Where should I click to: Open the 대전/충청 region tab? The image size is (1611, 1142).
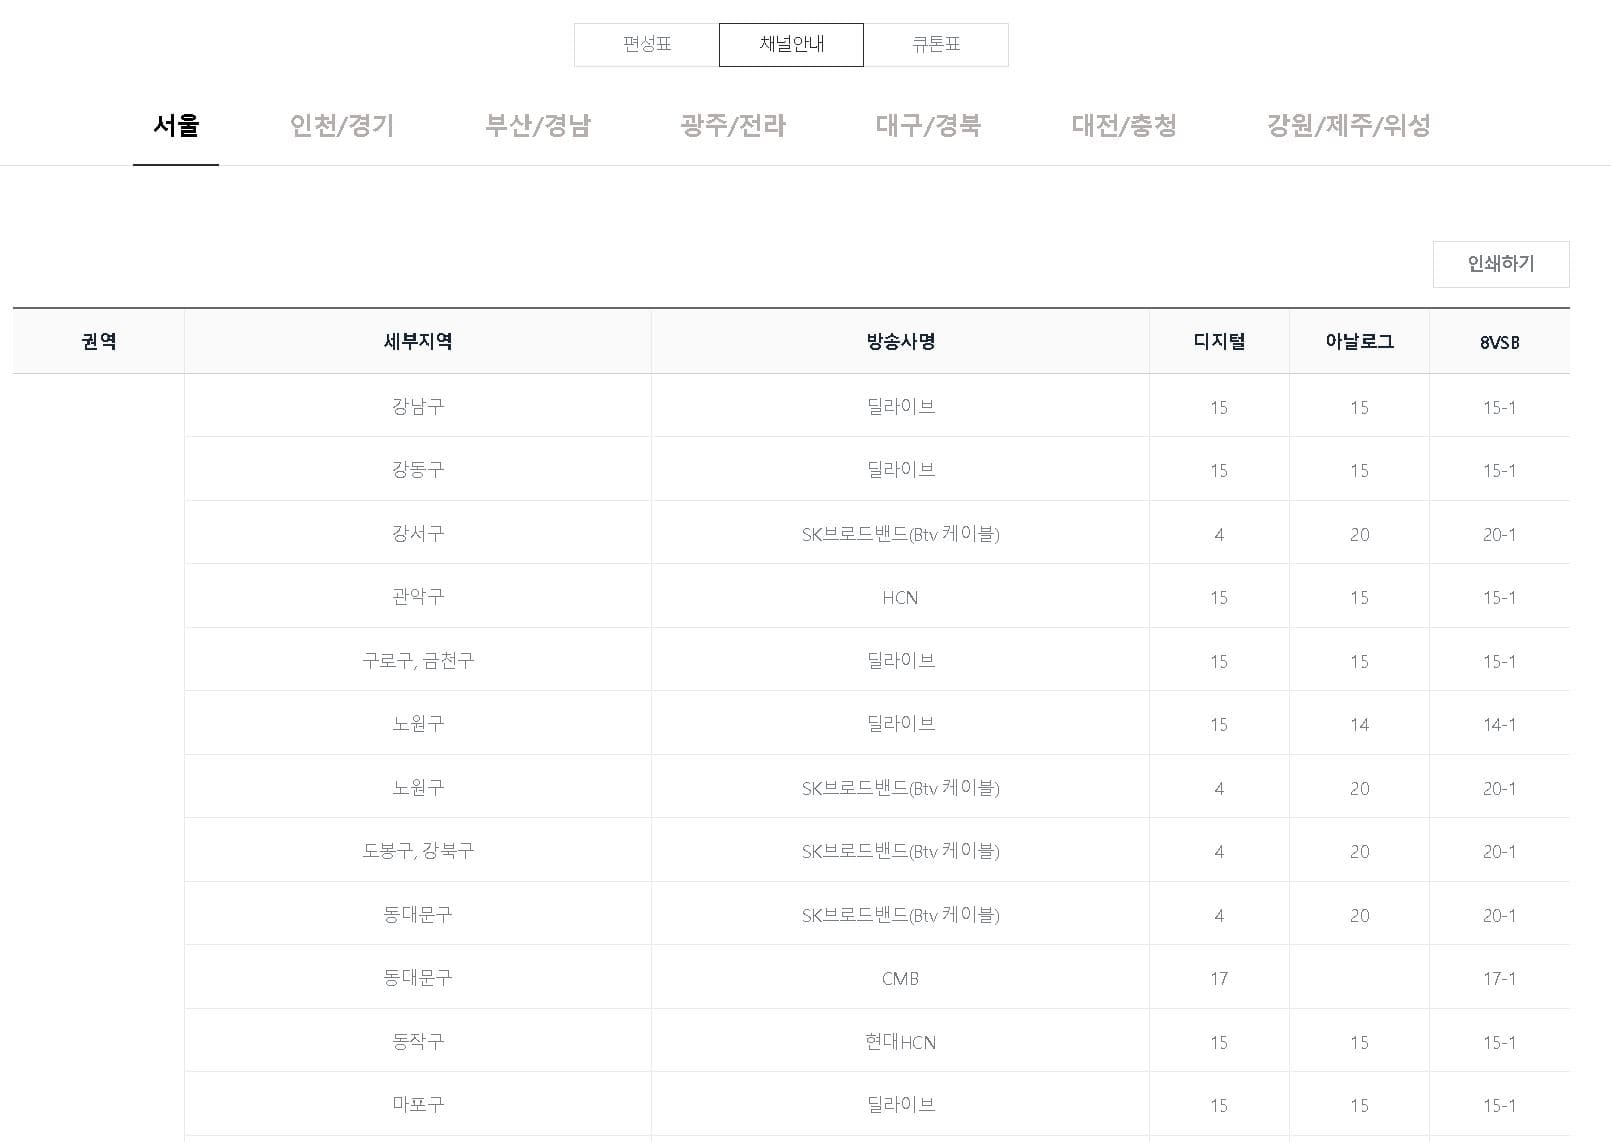pyautogui.click(x=1124, y=126)
